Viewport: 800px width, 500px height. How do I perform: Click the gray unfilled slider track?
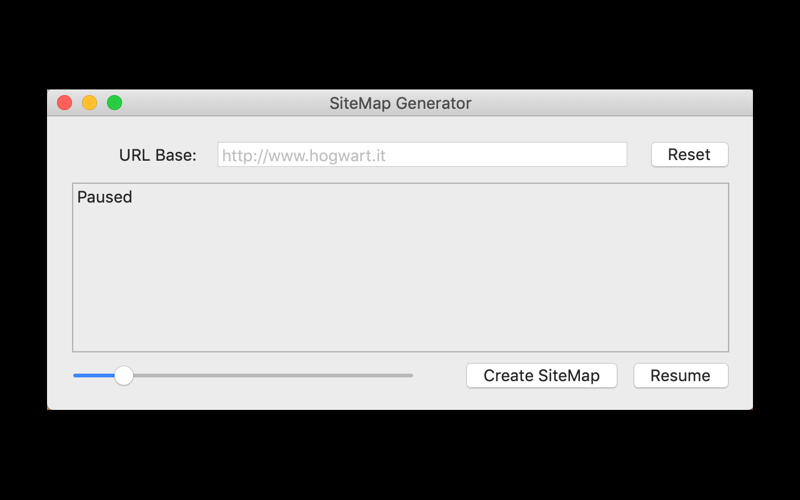pyautogui.click(x=273, y=376)
